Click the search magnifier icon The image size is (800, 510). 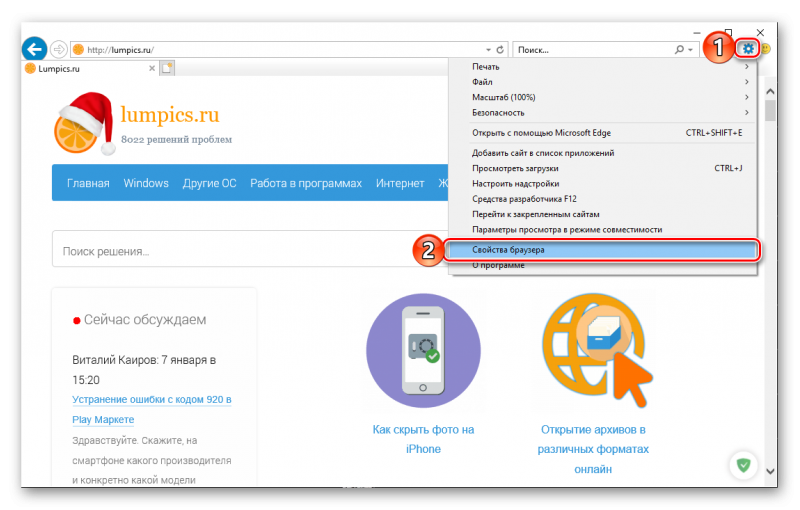pyautogui.click(x=679, y=49)
